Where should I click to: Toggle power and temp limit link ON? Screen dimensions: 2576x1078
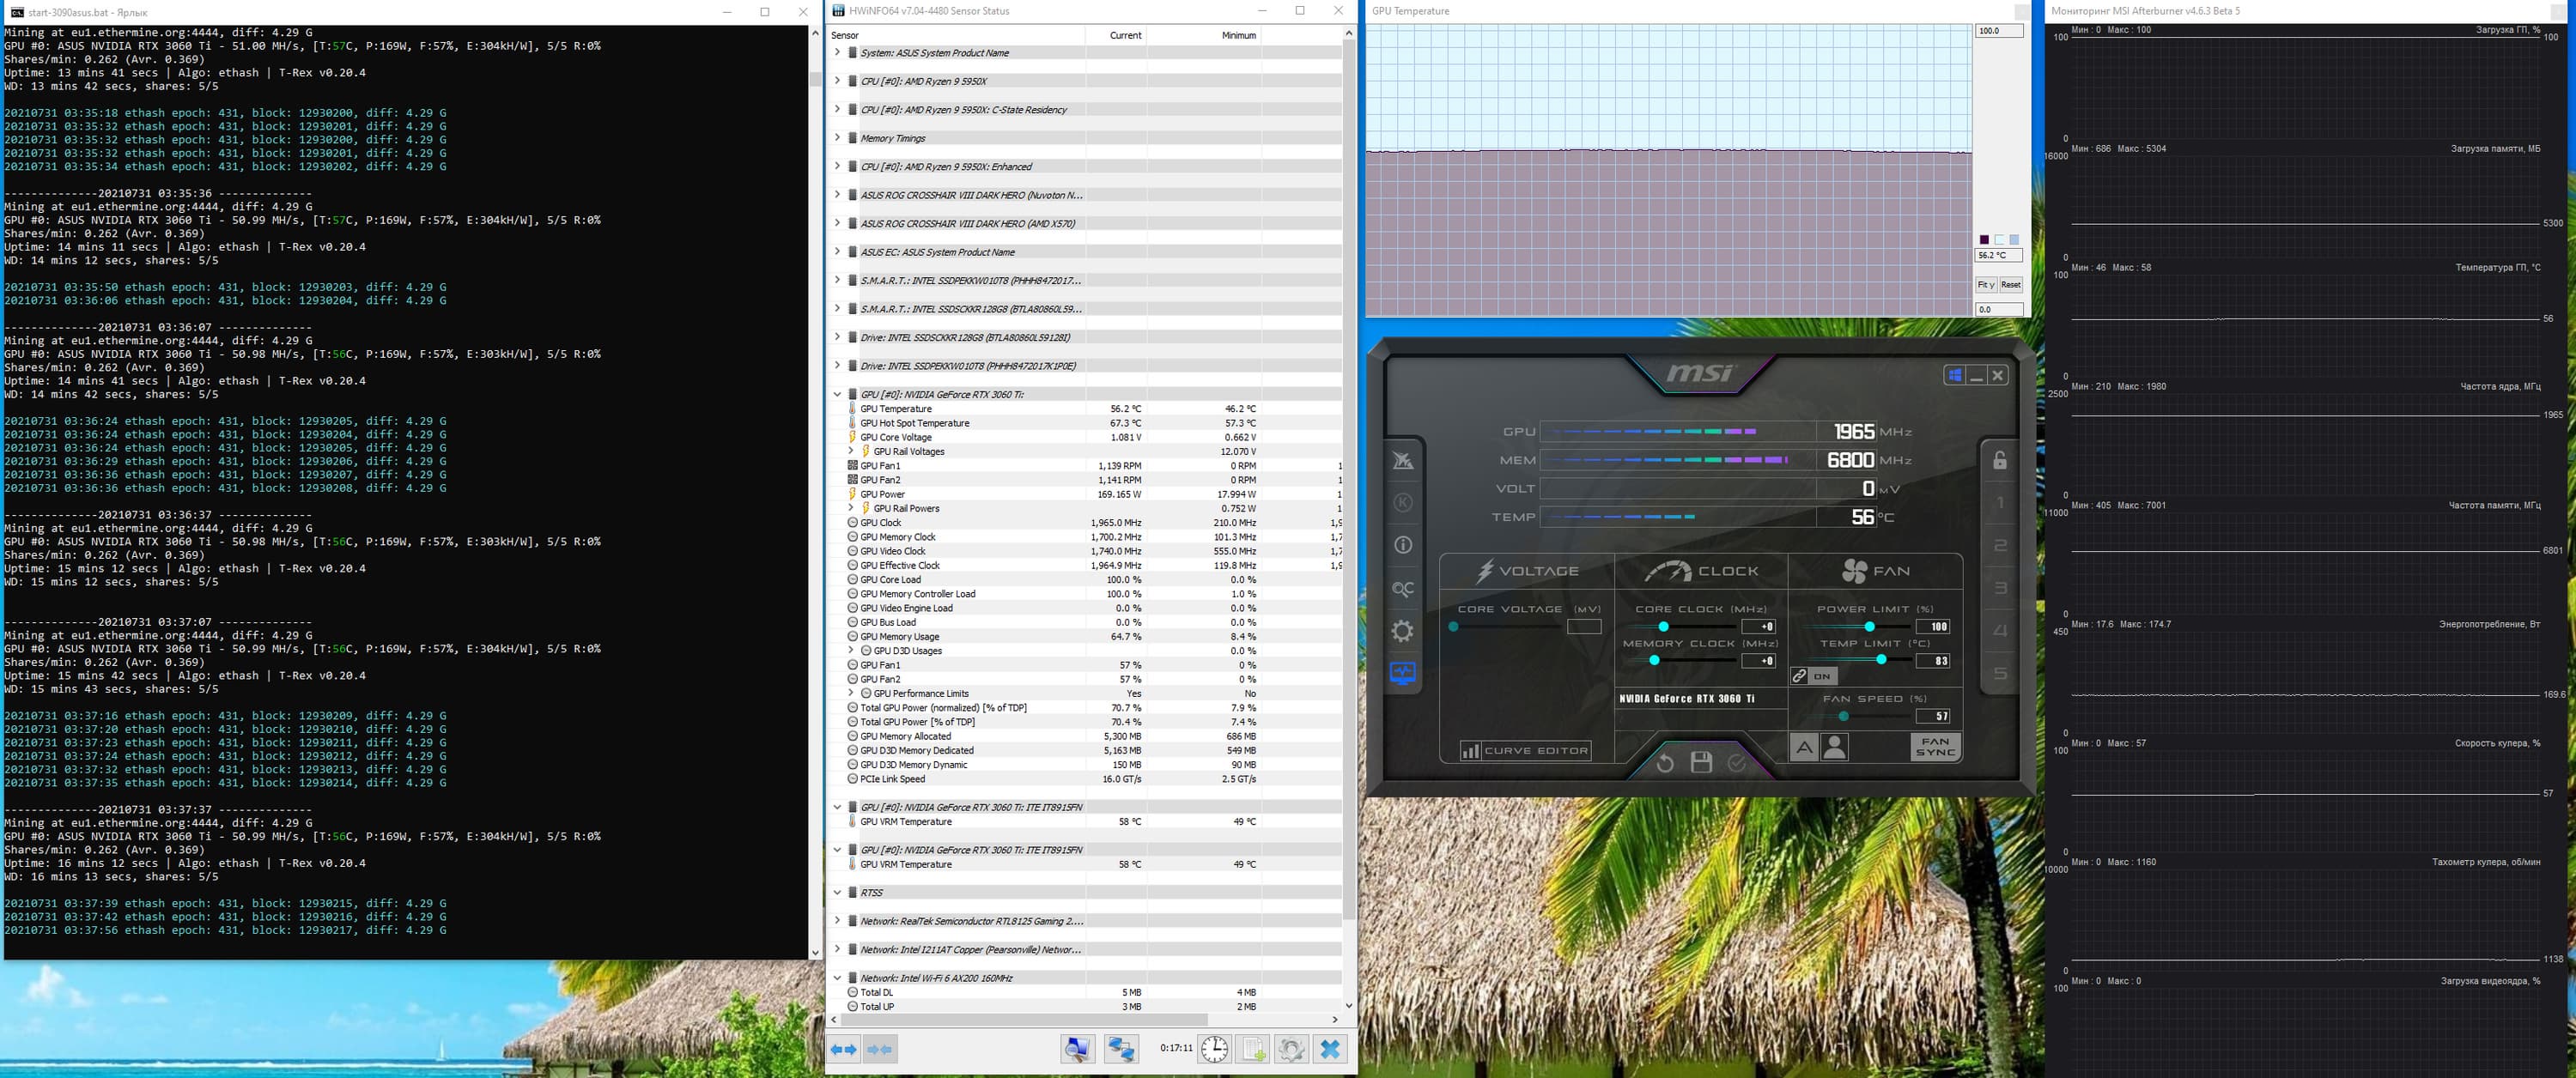(x=1813, y=676)
